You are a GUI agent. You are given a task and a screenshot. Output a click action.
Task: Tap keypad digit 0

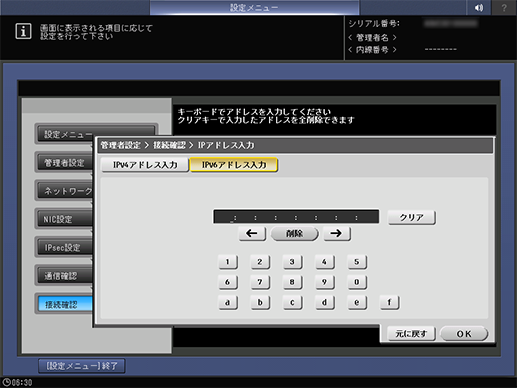[357, 282]
